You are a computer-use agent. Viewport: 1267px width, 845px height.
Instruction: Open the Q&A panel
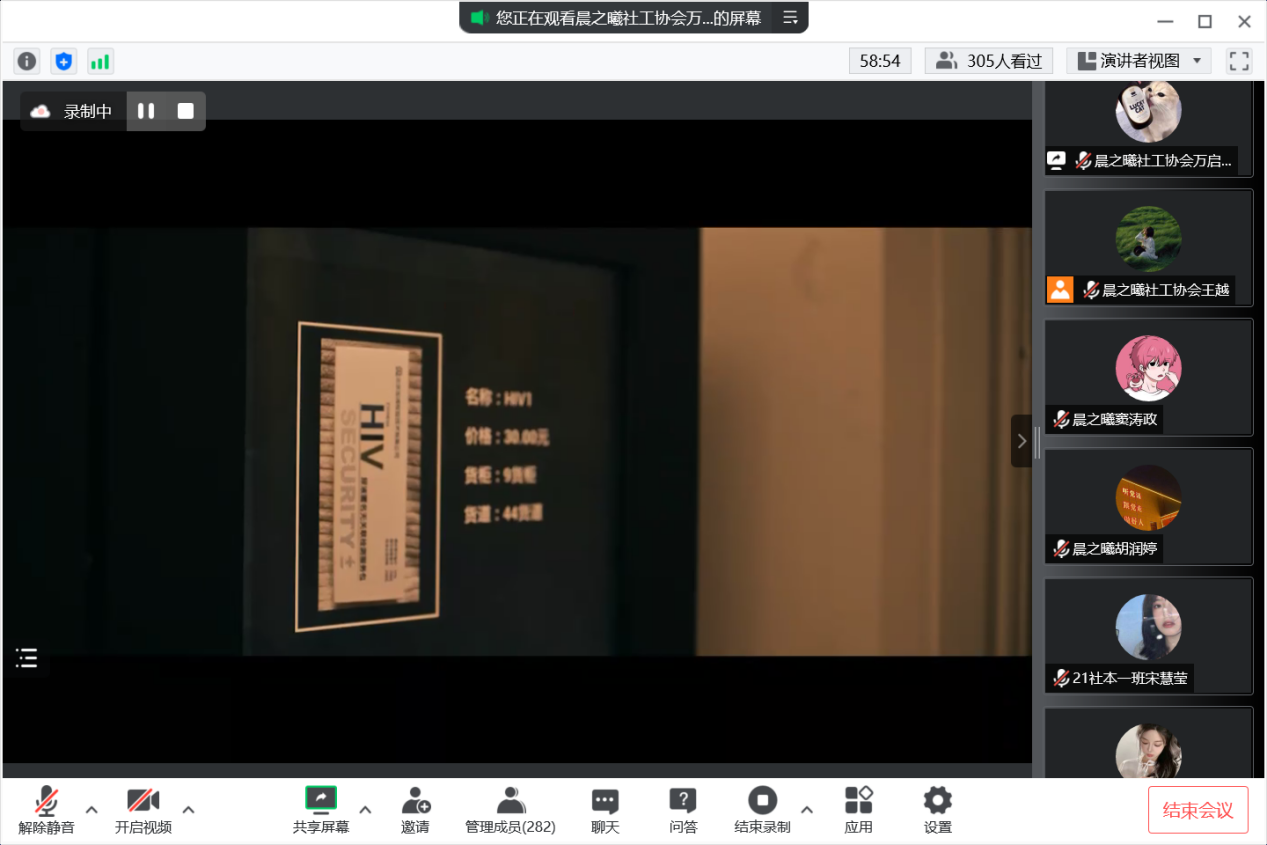683,809
